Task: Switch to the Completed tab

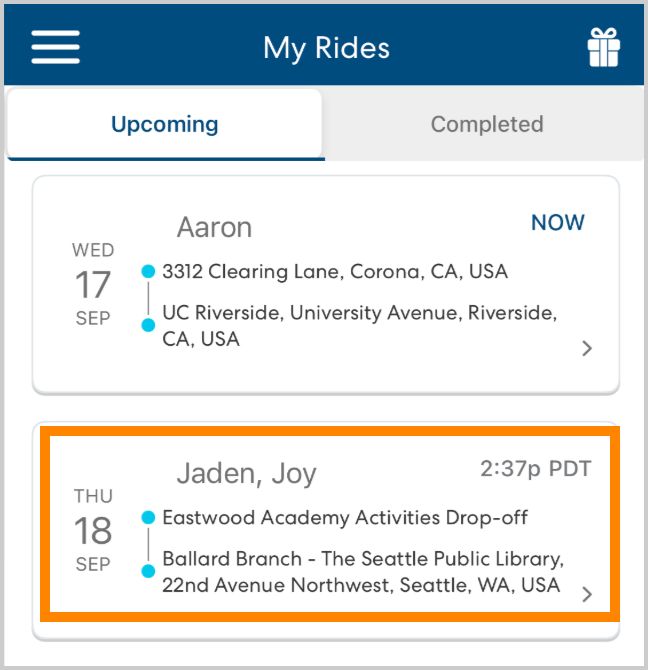Action: (x=487, y=125)
